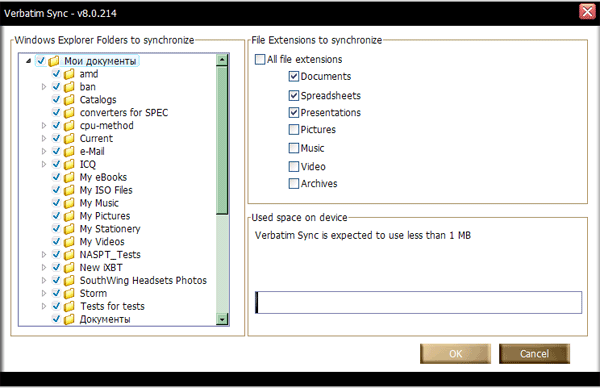Expand the Current folder node
The width and height of the screenshot is (600, 388).
coord(44,139)
